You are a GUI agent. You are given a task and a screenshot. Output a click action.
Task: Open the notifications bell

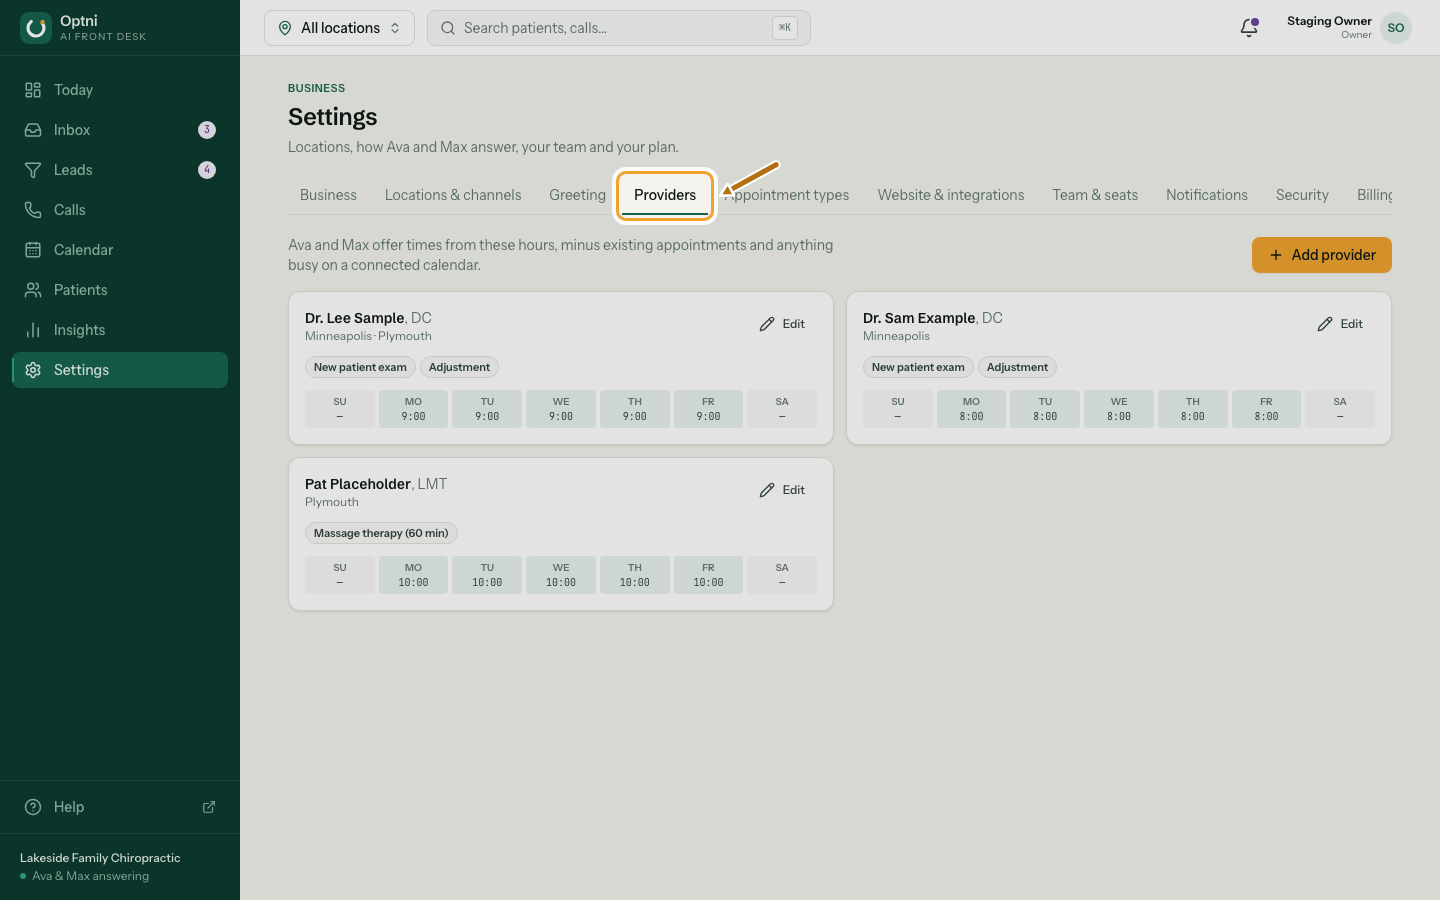click(x=1249, y=28)
